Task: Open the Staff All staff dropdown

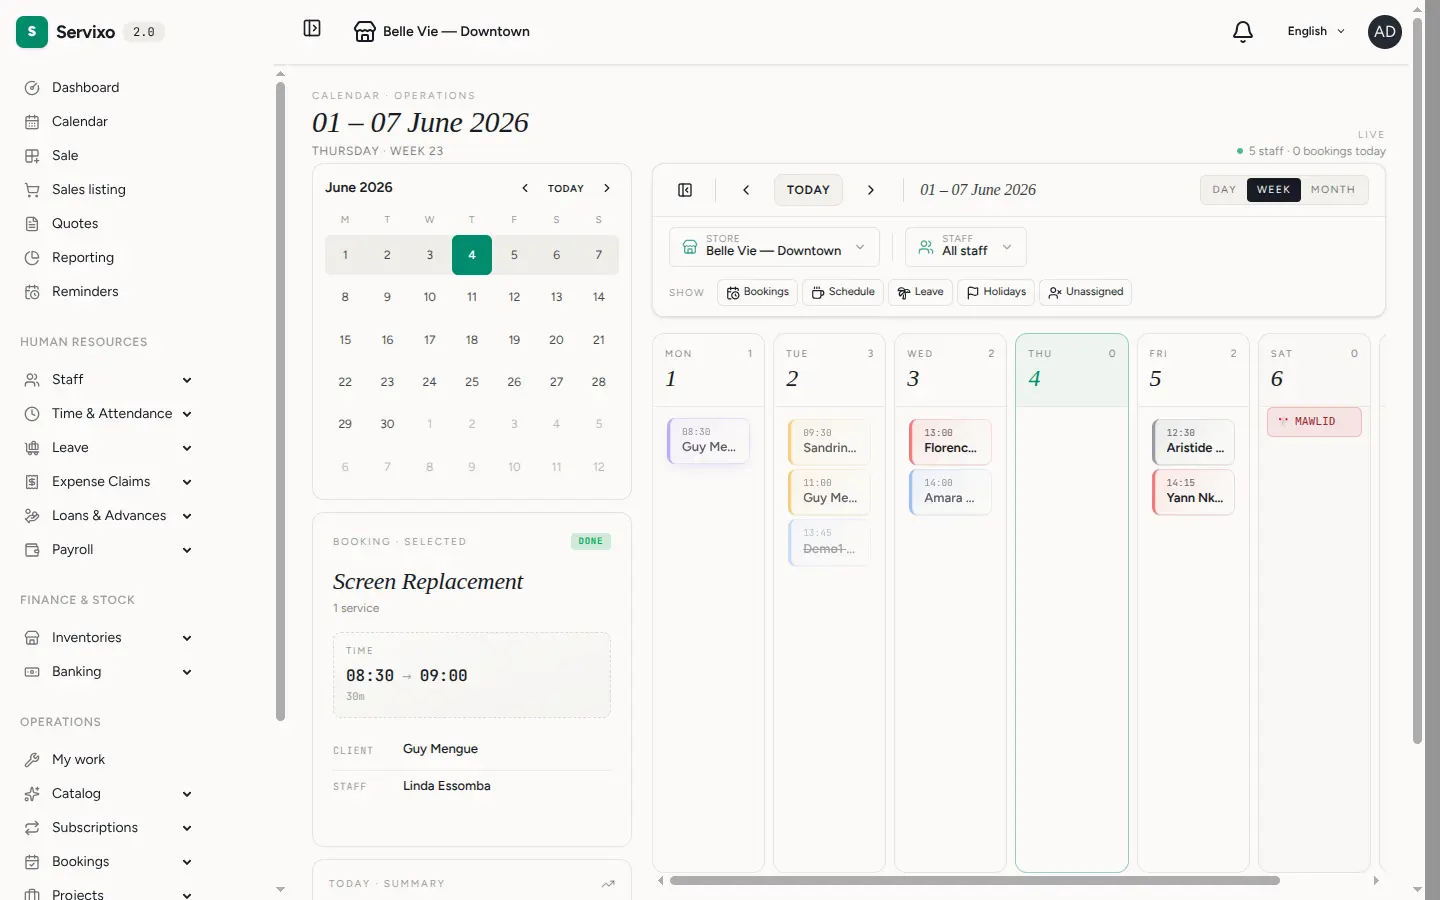Action: click(966, 247)
